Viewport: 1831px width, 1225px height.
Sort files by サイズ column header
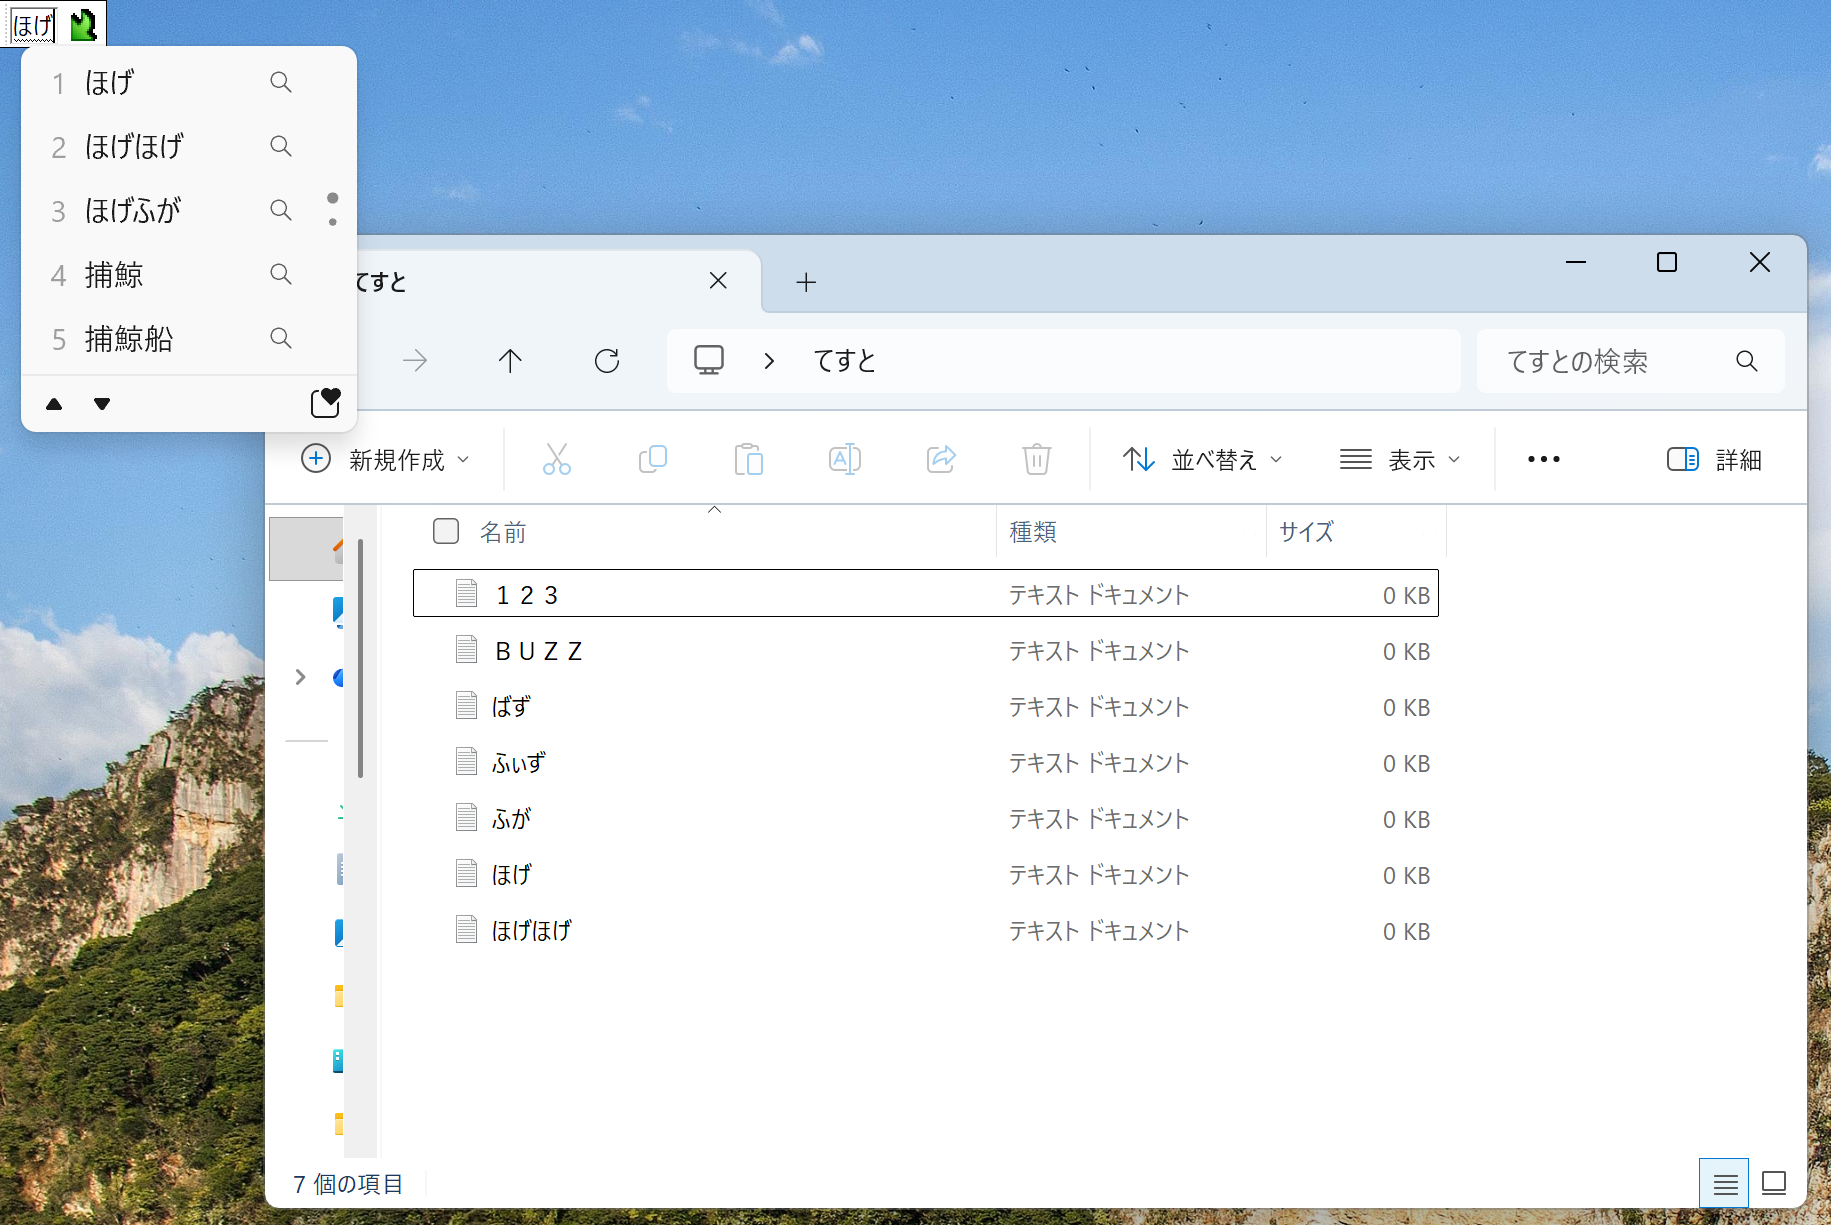1357,532
